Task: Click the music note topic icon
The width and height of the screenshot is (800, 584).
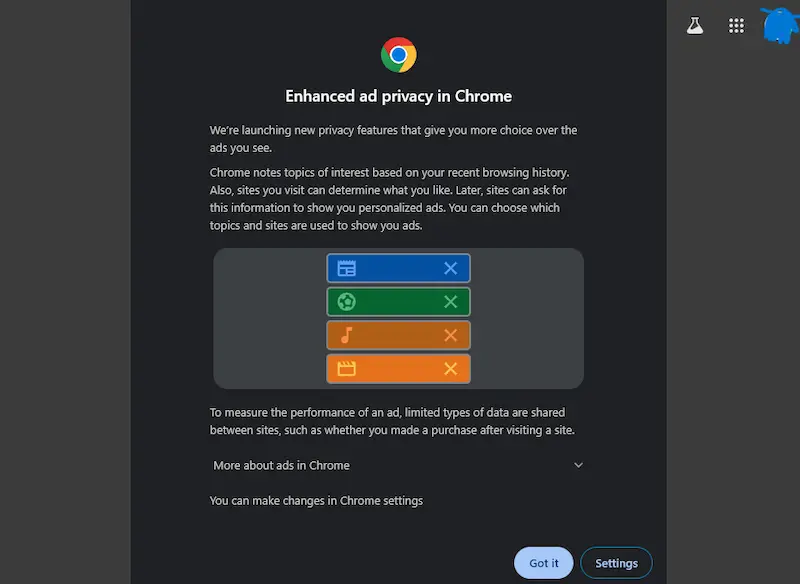Action: [347, 335]
